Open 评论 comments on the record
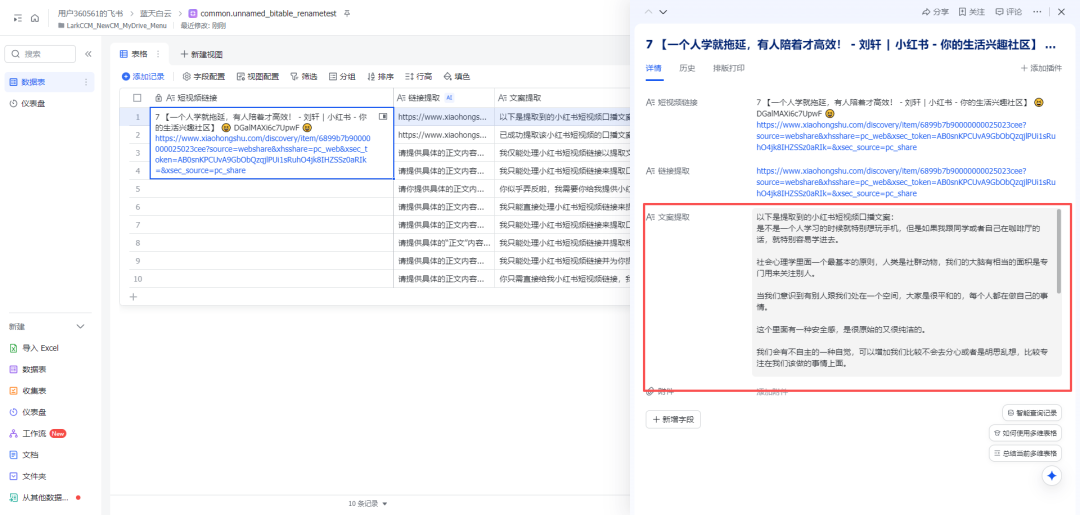This screenshot has width=1080, height=515. click(1009, 12)
